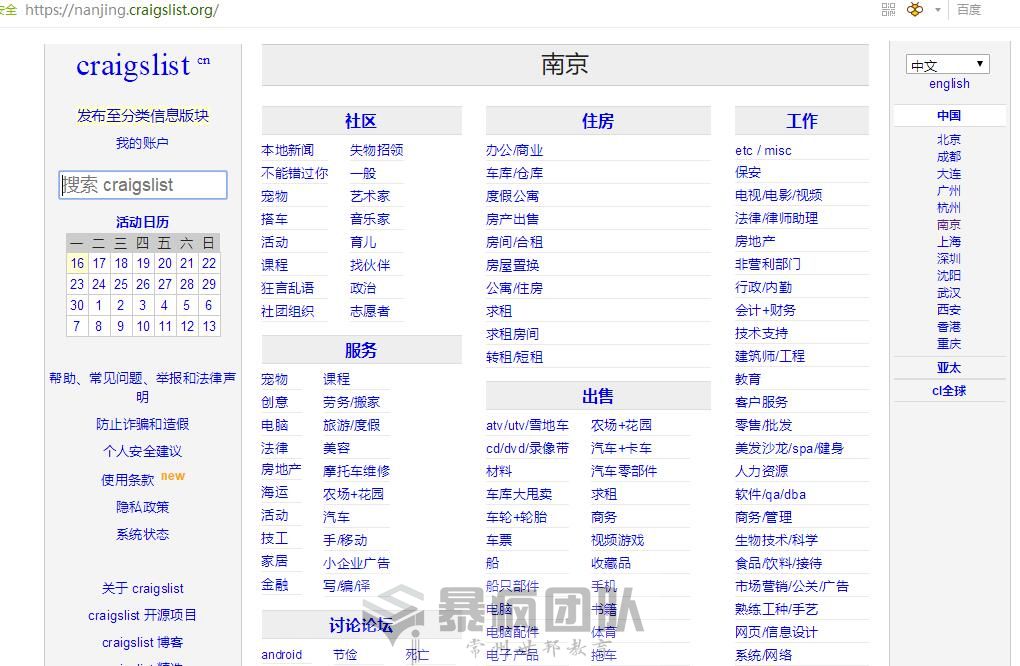Click the bee extension icon in browser bar

point(915,10)
